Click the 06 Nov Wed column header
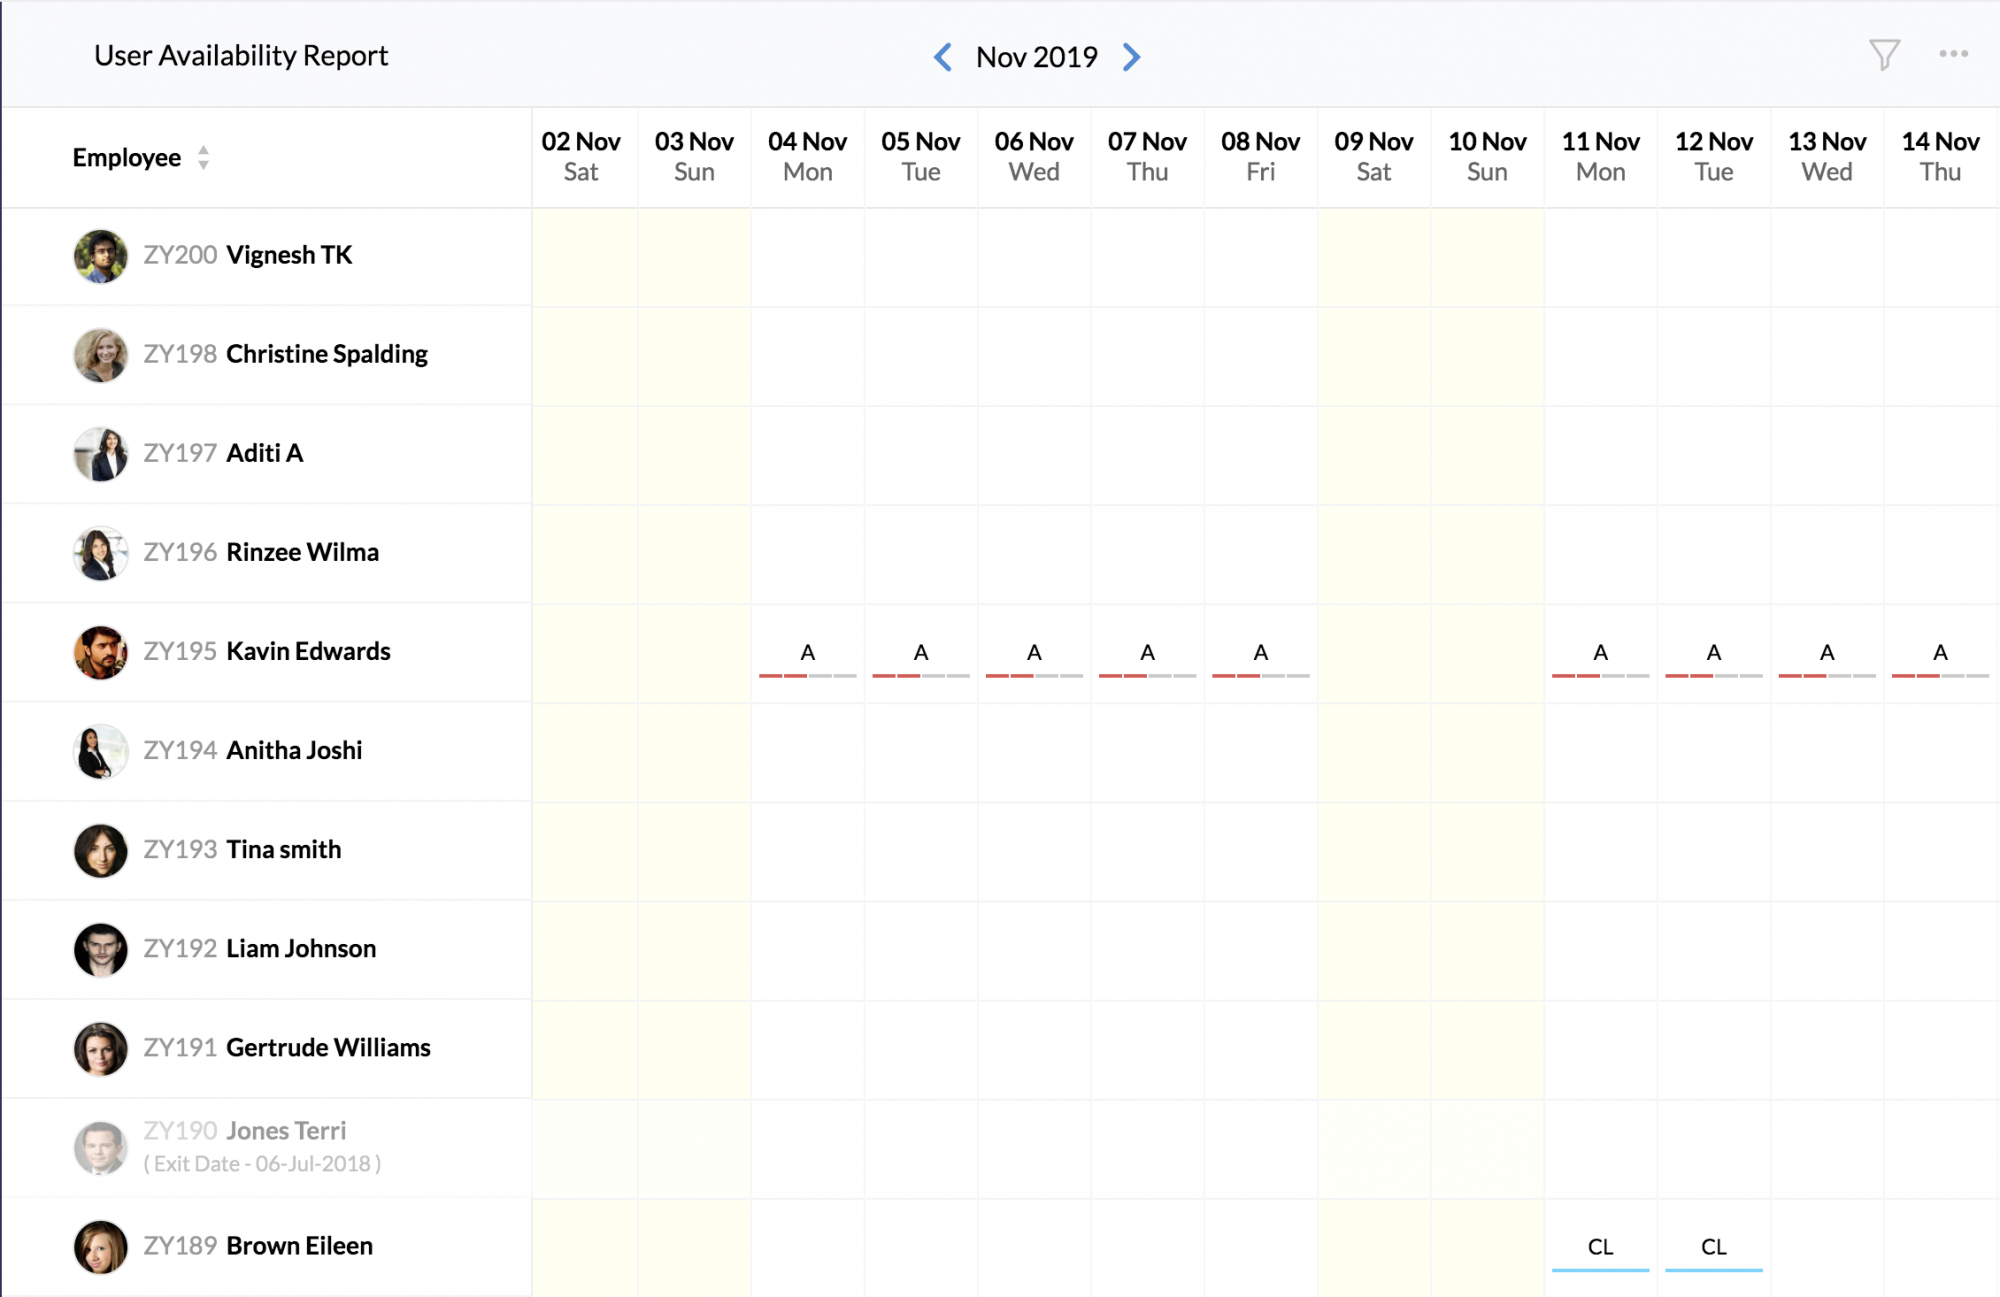Screen dimensions: 2000x1297 coord(1033,157)
